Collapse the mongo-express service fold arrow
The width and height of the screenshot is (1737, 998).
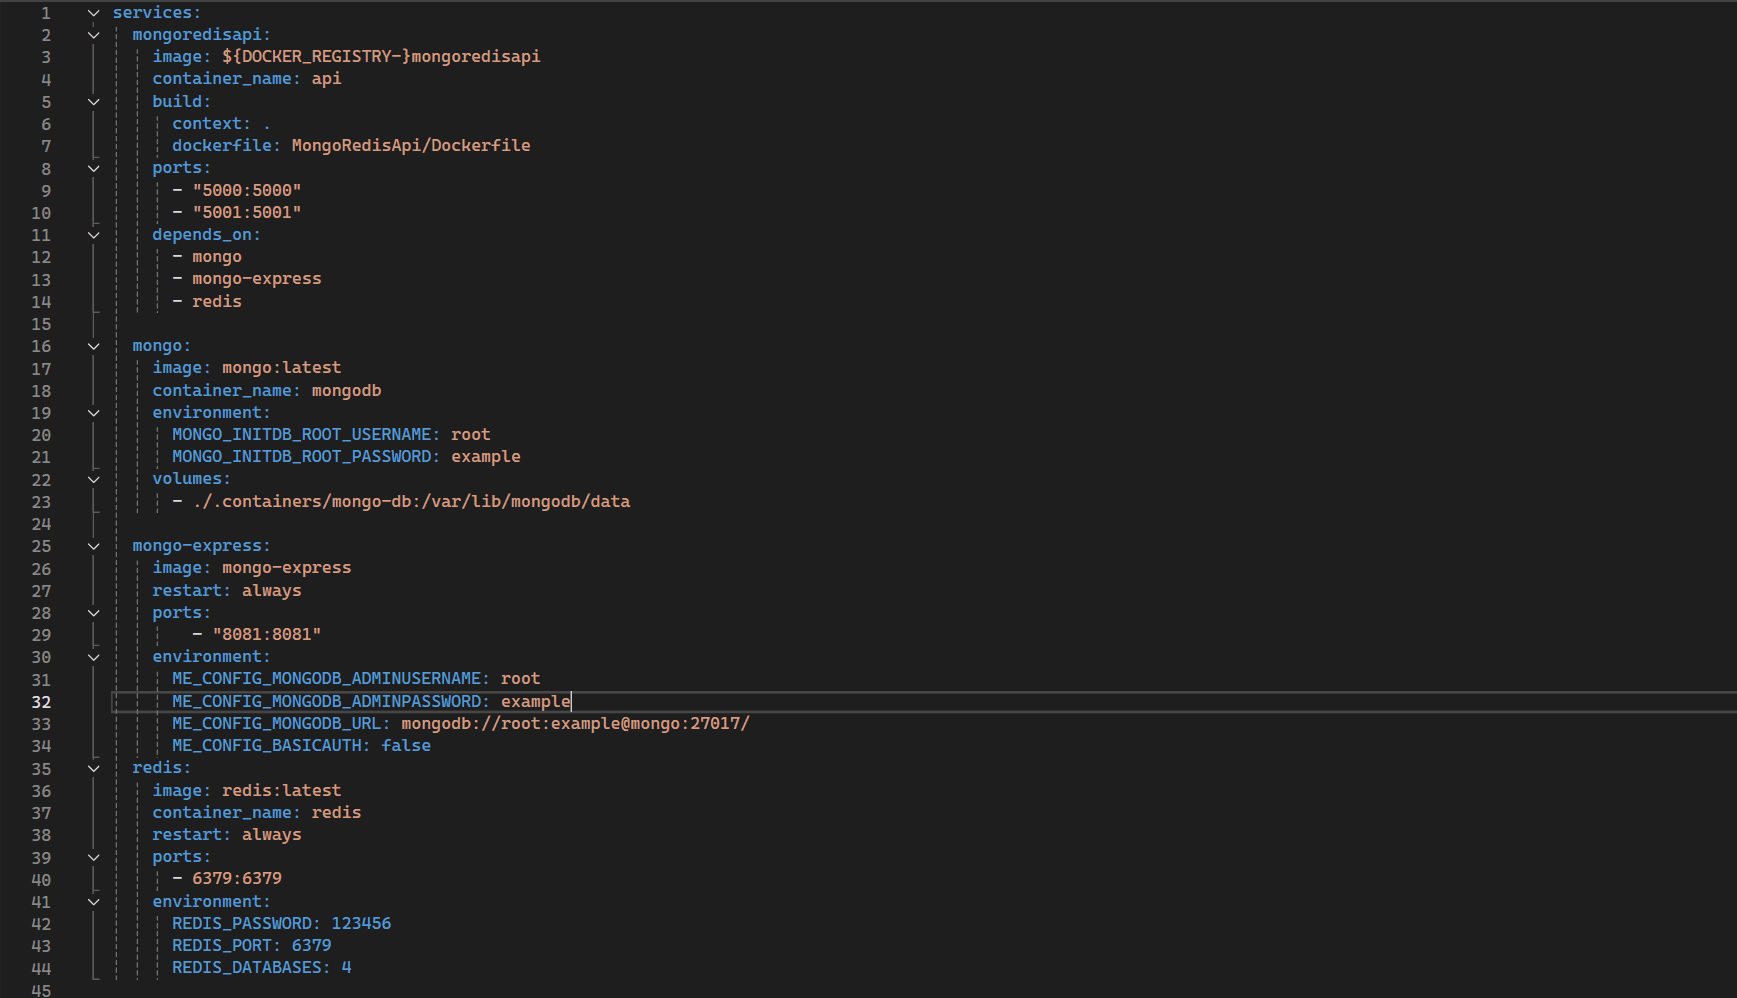[93, 546]
